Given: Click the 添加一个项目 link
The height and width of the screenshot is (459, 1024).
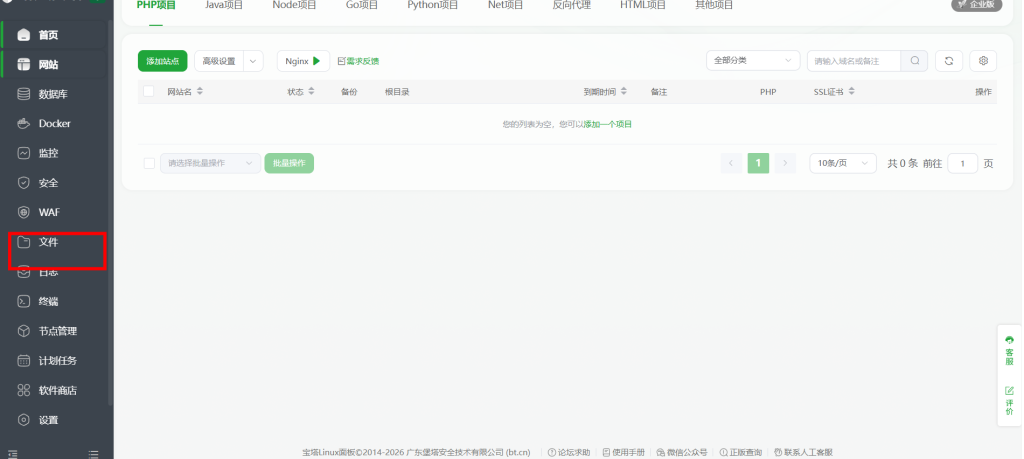Looking at the screenshot, I should coord(607,124).
